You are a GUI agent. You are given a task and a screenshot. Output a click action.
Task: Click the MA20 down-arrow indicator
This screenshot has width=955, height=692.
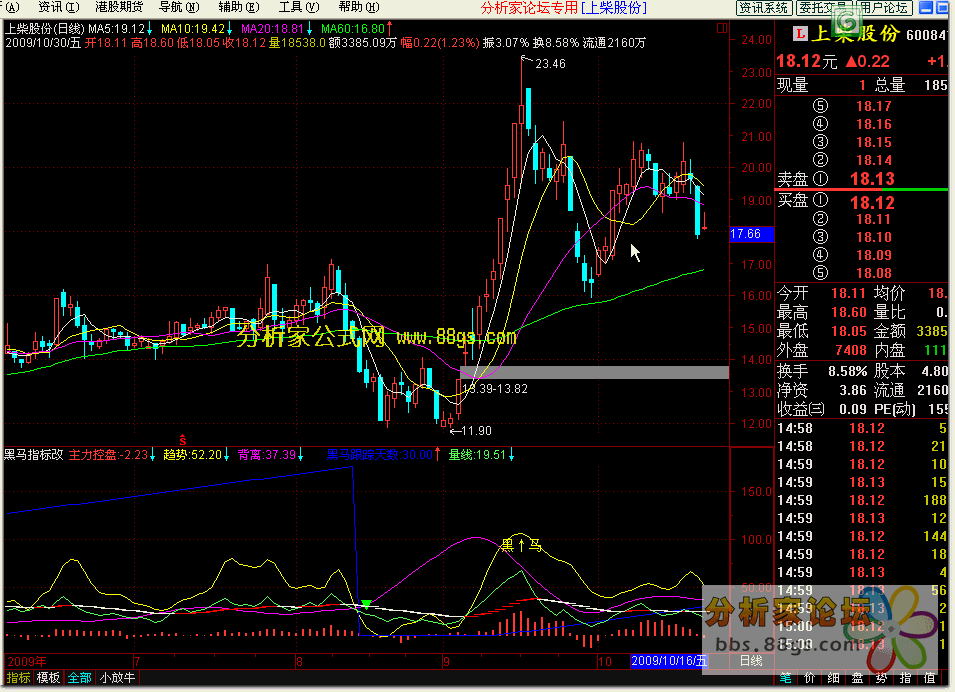click(x=309, y=29)
